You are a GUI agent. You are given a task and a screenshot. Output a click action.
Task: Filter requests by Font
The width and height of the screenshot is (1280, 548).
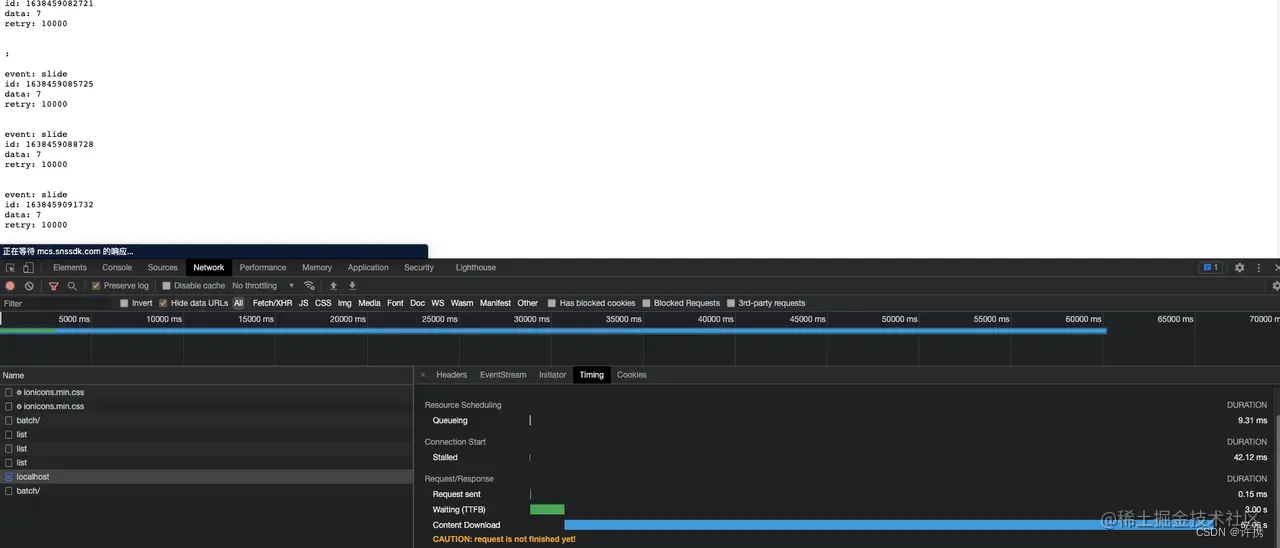[x=396, y=303]
